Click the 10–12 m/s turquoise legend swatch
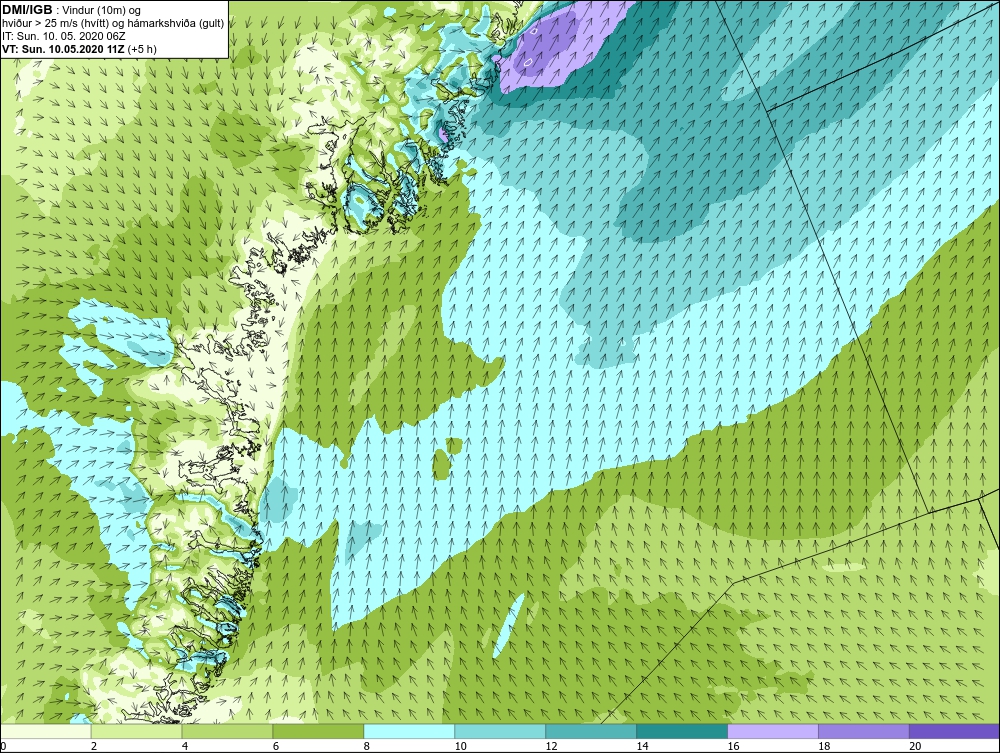The width and height of the screenshot is (1000, 753). (500, 731)
